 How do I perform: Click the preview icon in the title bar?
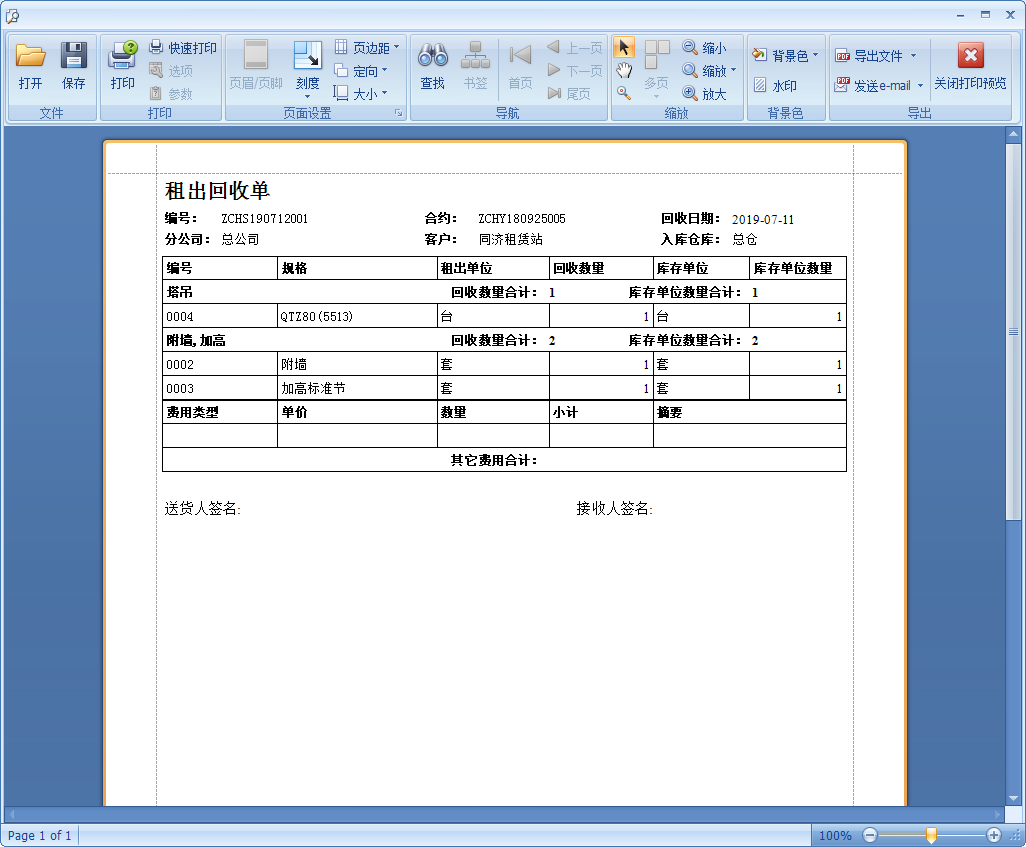12,16
